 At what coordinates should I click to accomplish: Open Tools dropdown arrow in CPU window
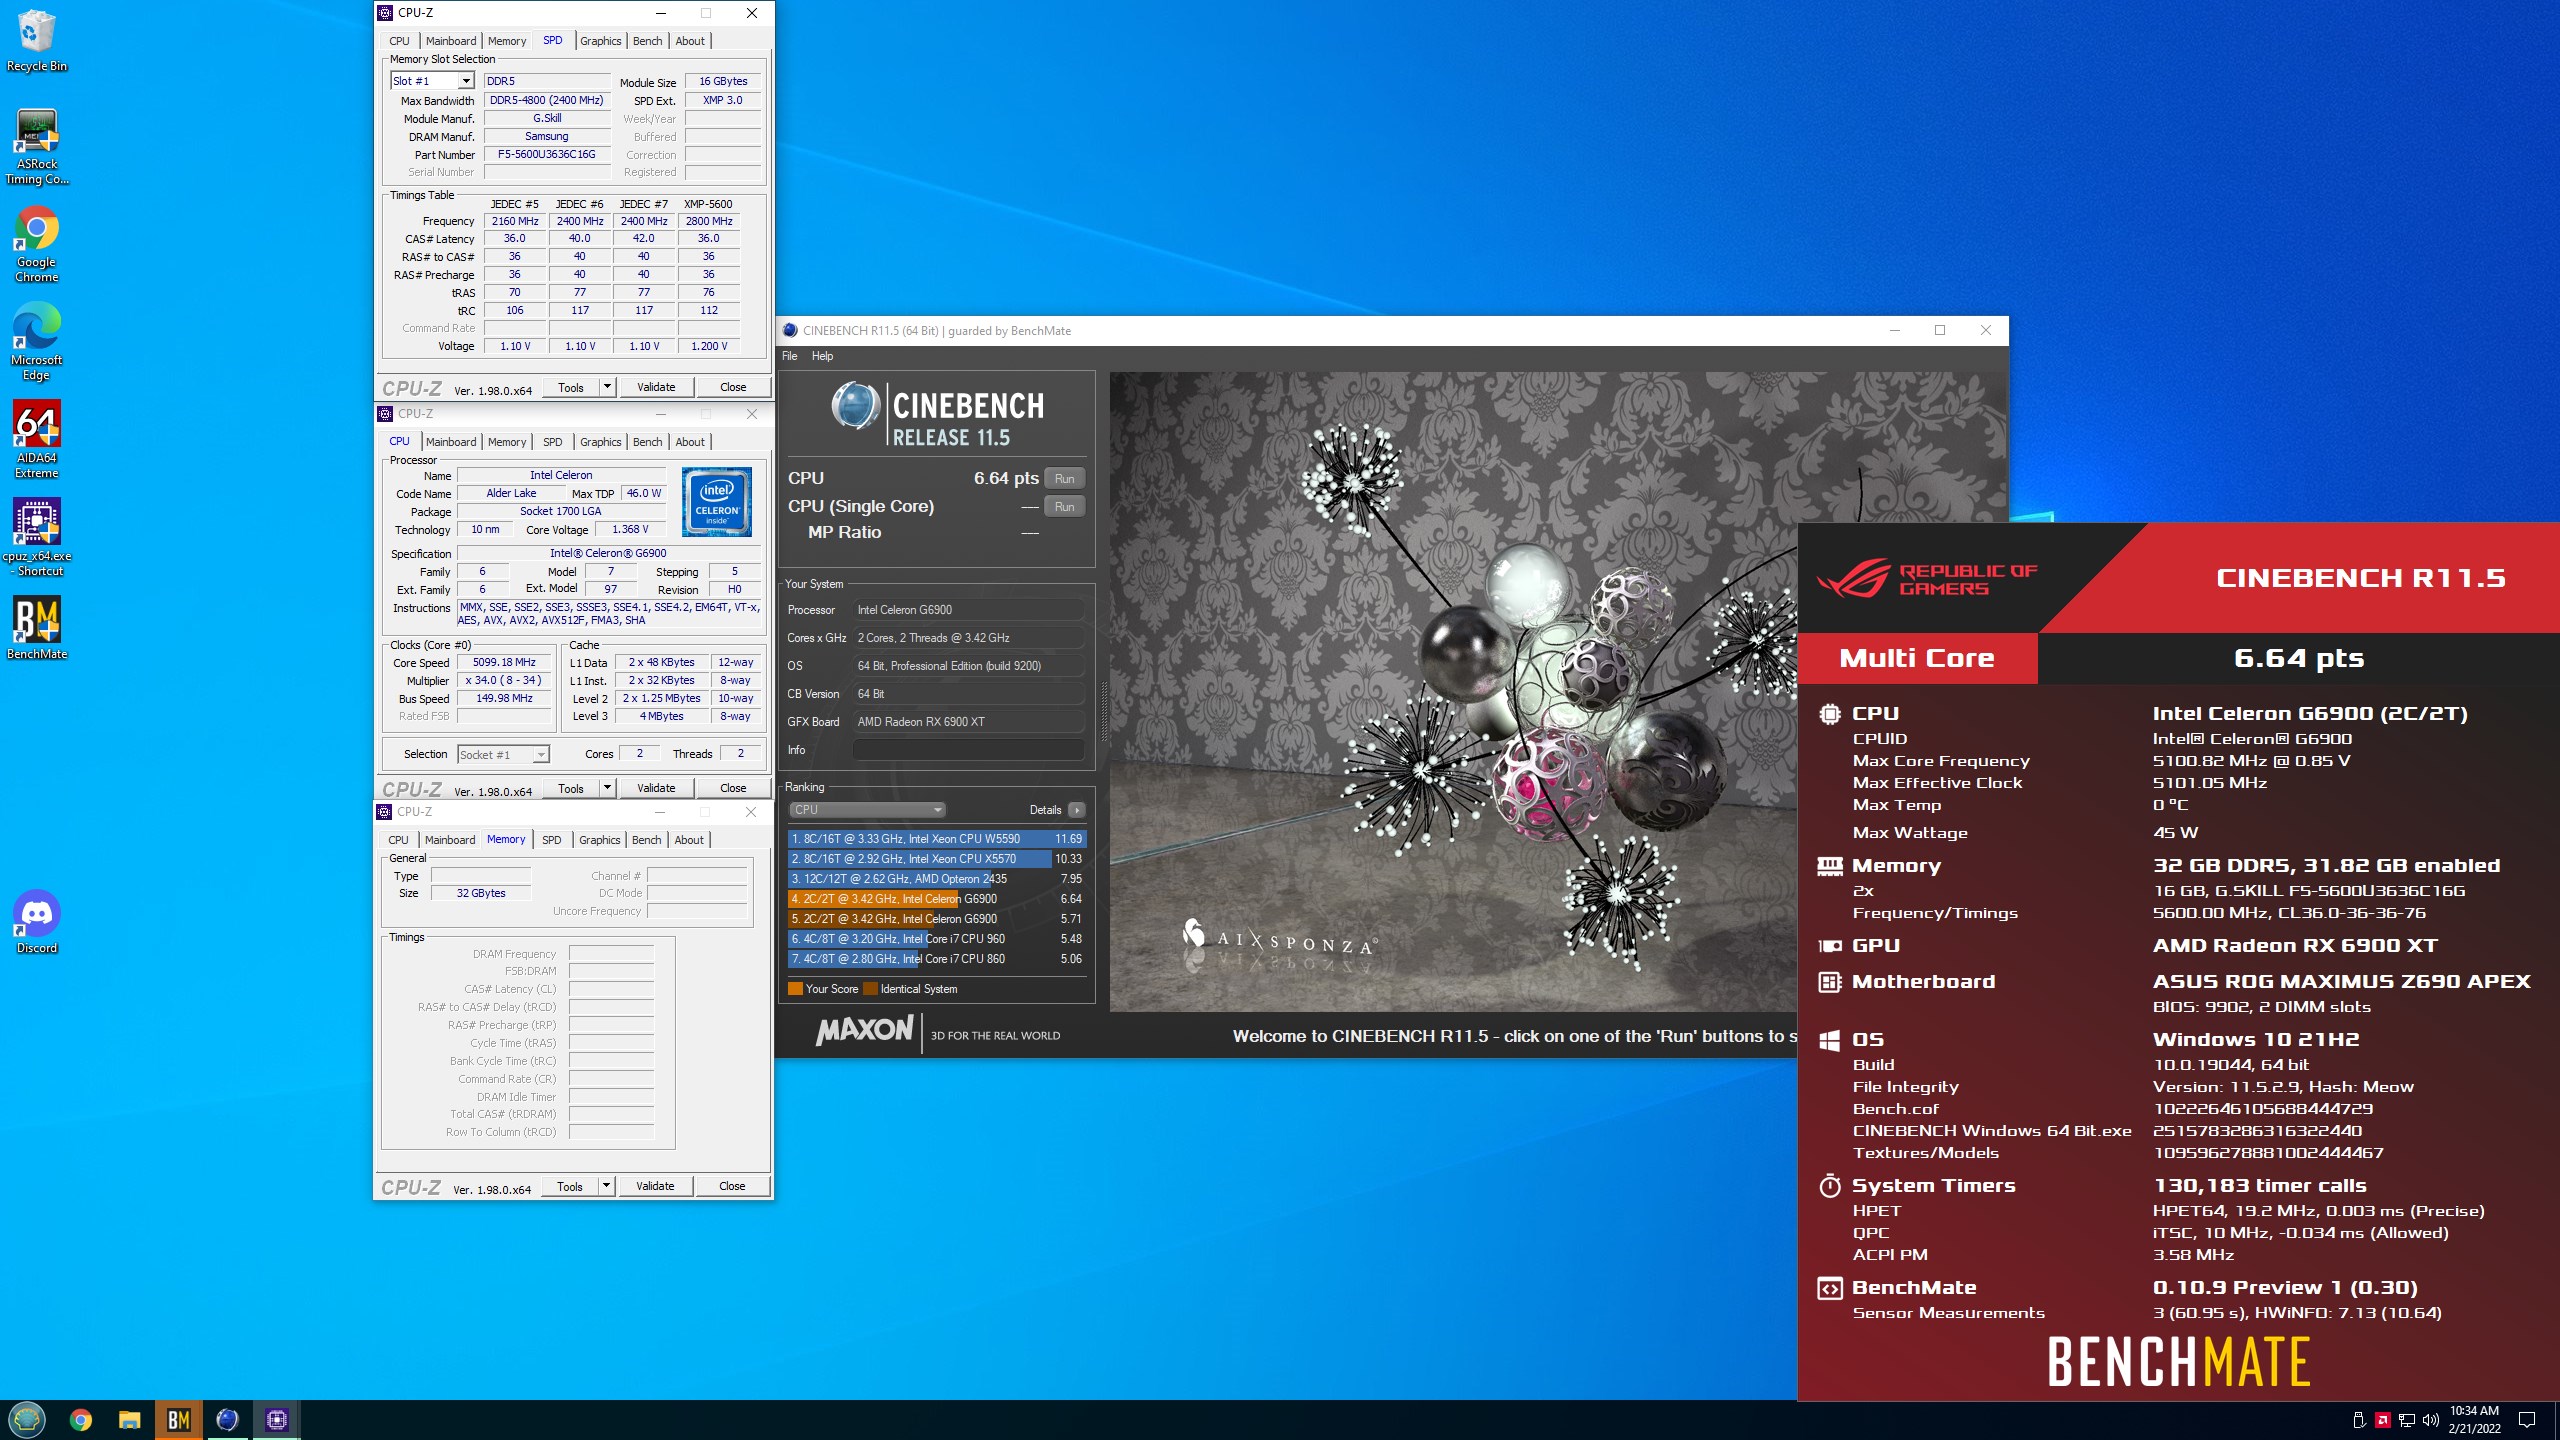(607, 788)
